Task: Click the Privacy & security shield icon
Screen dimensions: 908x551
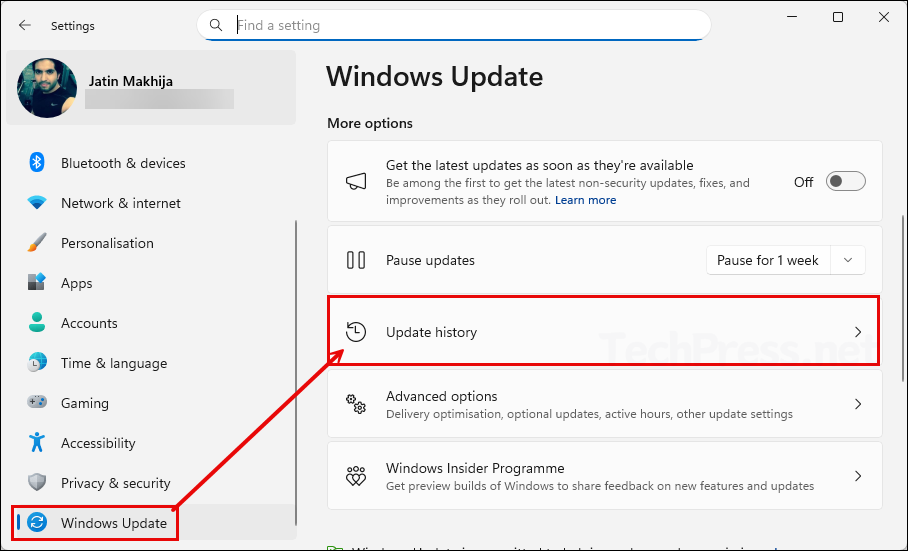Action: [x=37, y=483]
